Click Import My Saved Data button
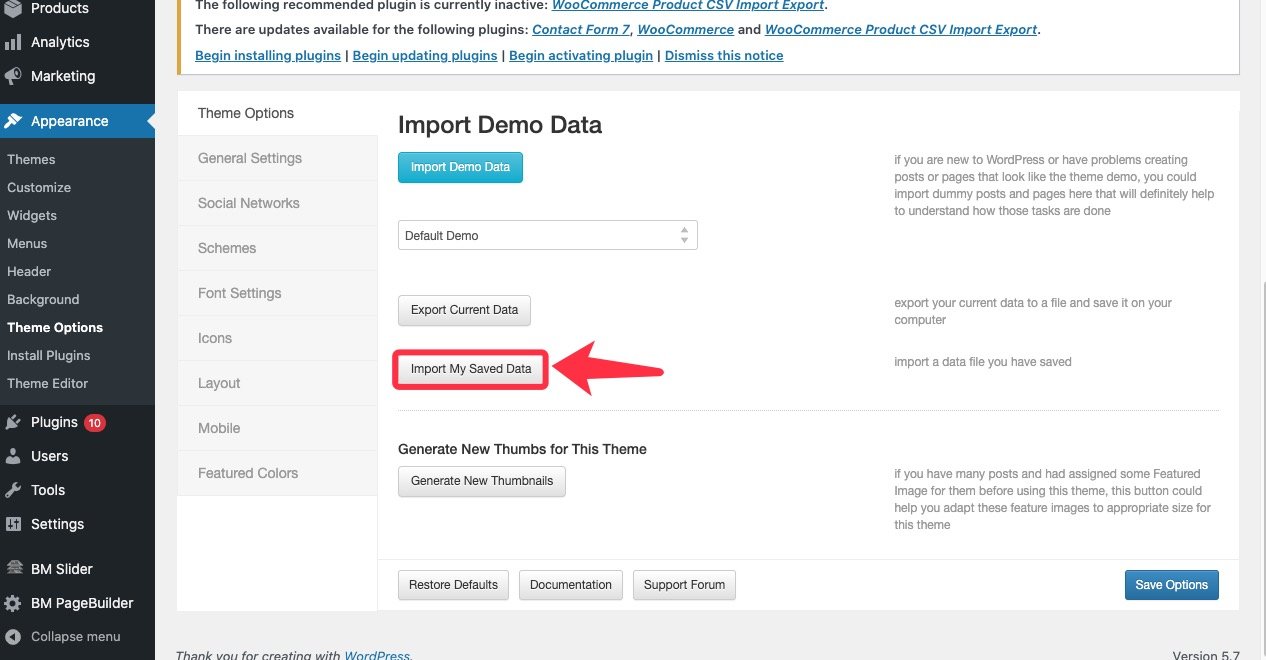 [471, 369]
